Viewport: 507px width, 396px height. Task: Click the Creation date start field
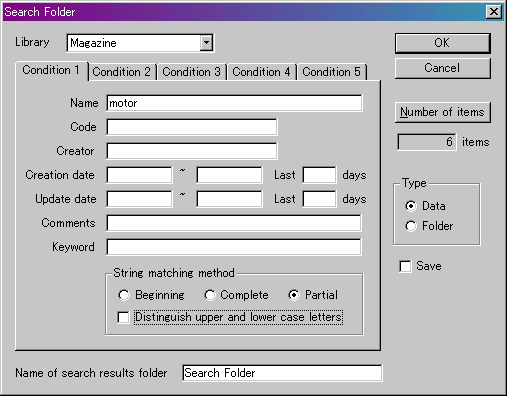(139, 175)
